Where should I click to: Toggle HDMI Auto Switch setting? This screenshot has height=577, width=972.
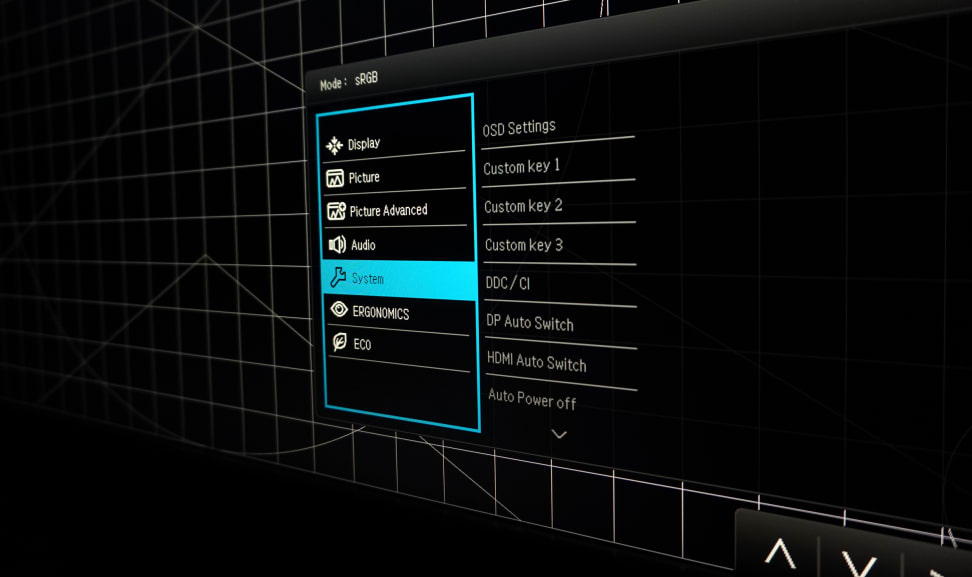point(537,362)
